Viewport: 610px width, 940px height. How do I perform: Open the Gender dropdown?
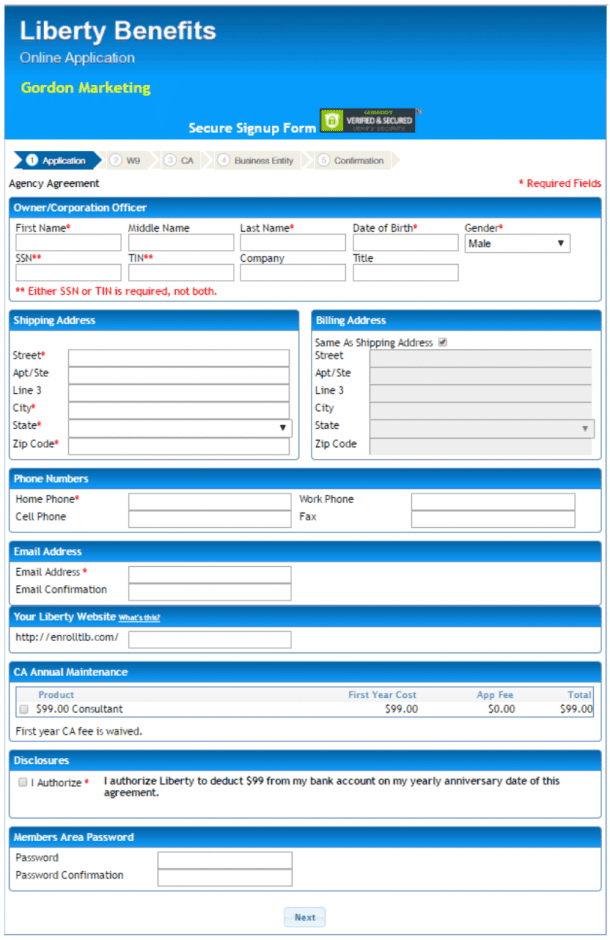(517, 243)
